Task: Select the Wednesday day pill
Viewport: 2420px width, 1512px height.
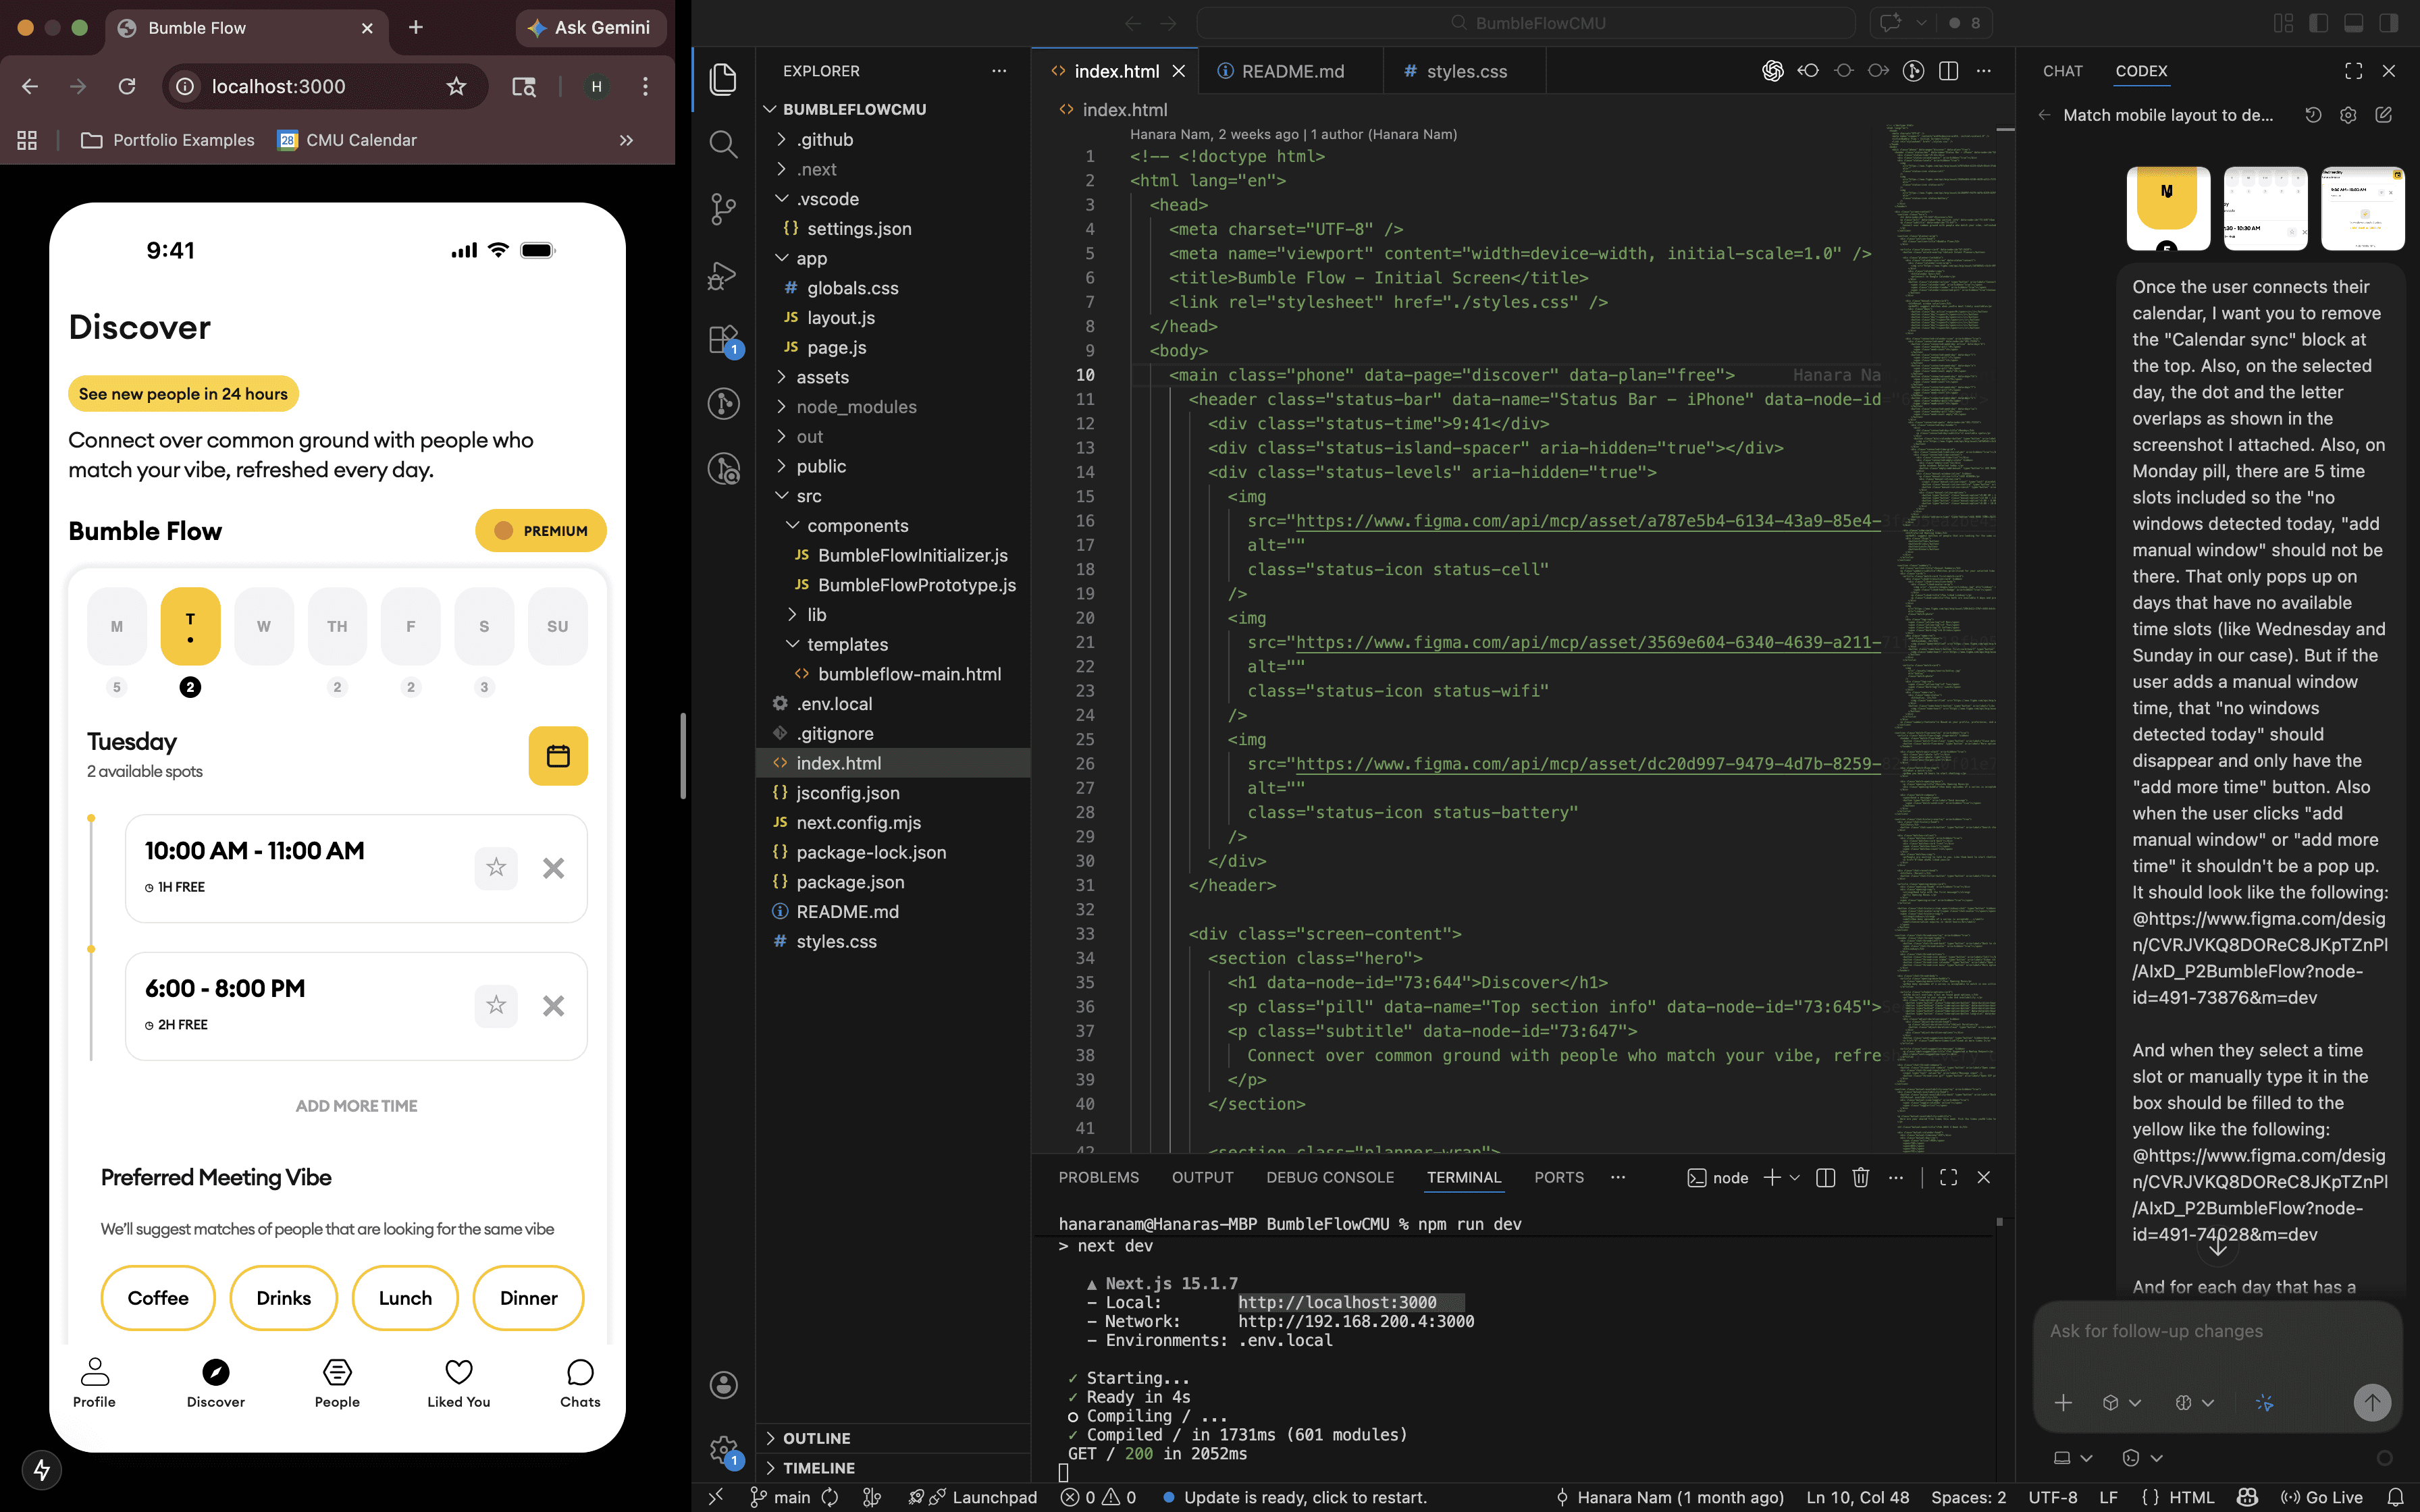Action: [x=264, y=626]
